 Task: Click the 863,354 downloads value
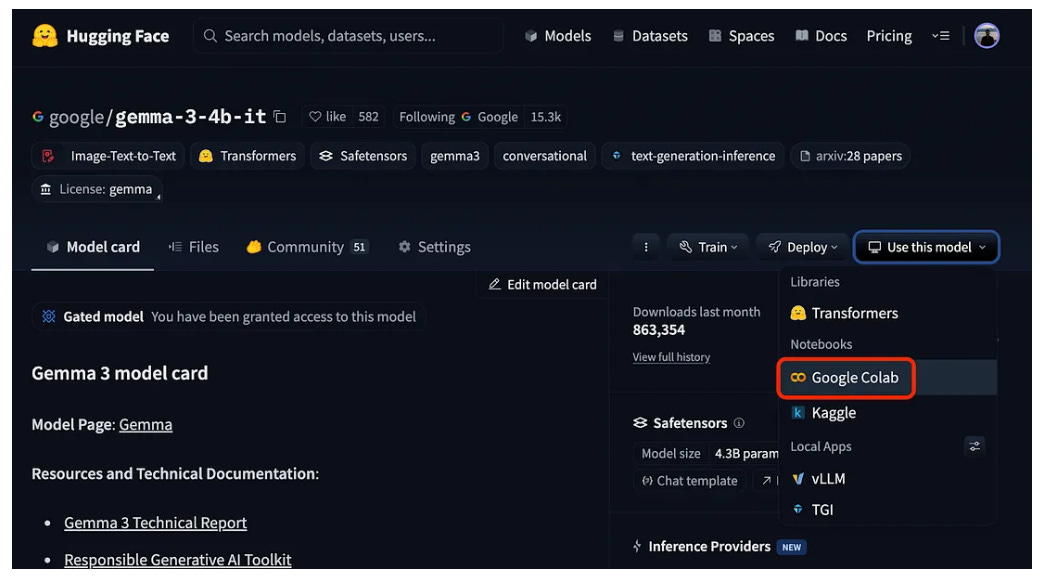659,330
